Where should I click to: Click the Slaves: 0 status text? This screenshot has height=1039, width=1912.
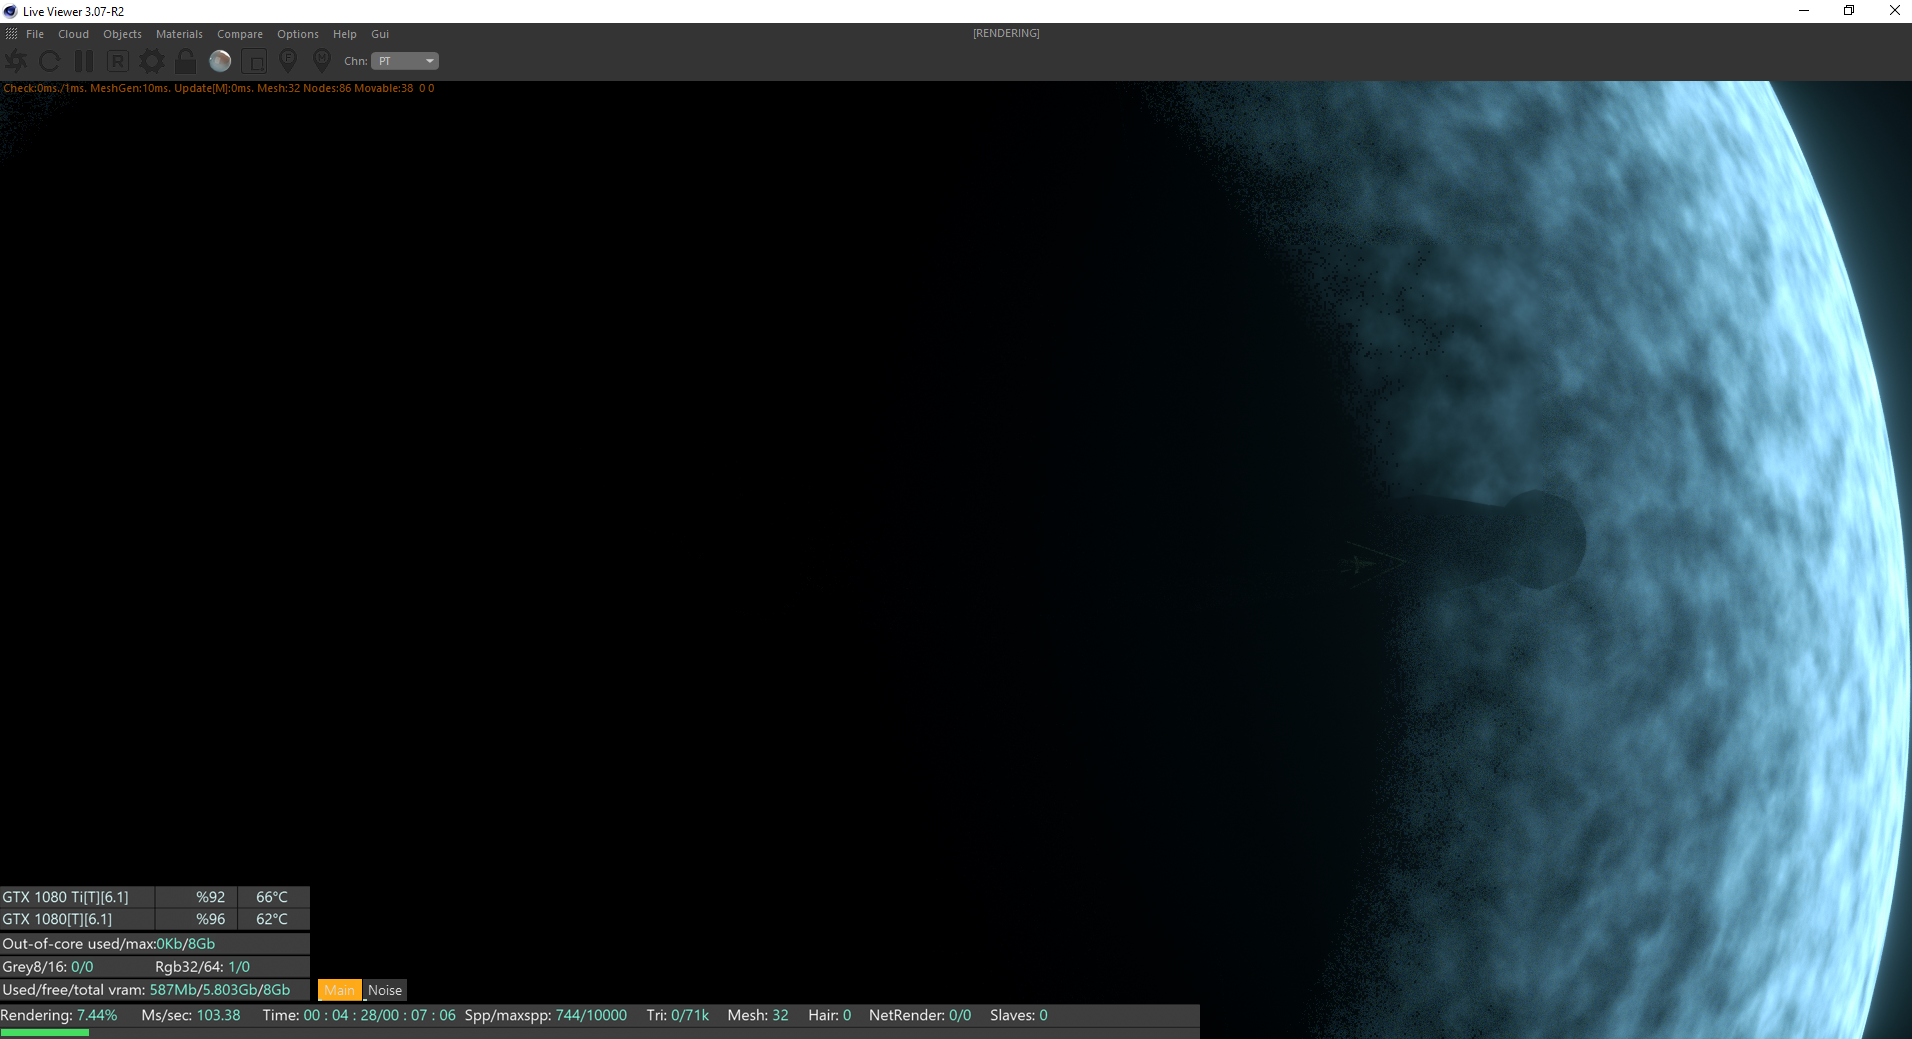point(1019,1015)
